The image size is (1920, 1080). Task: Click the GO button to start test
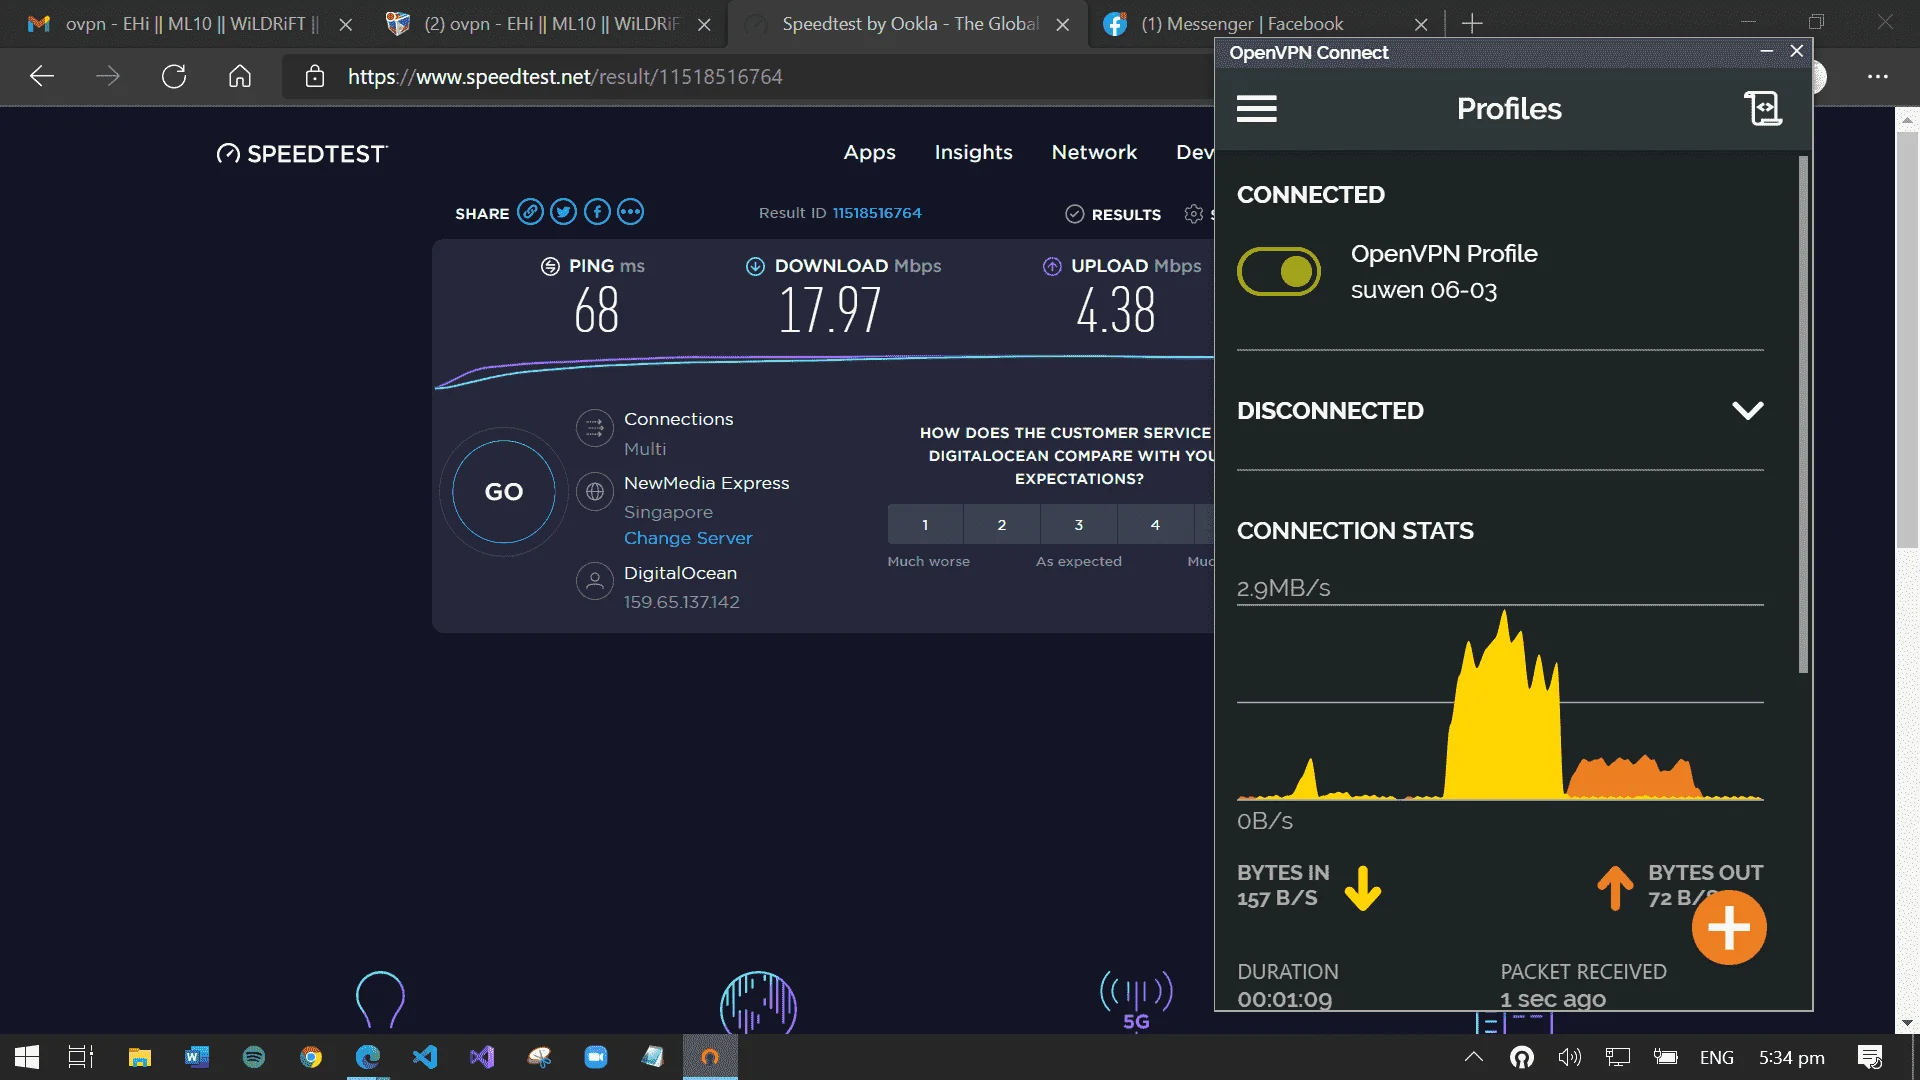(504, 492)
